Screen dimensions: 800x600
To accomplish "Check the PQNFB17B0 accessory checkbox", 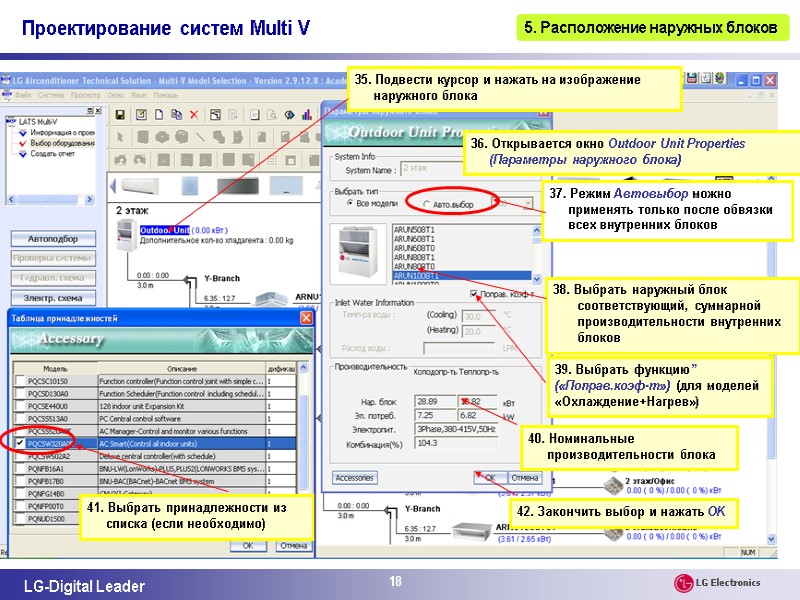I will (x=20, y=481).
